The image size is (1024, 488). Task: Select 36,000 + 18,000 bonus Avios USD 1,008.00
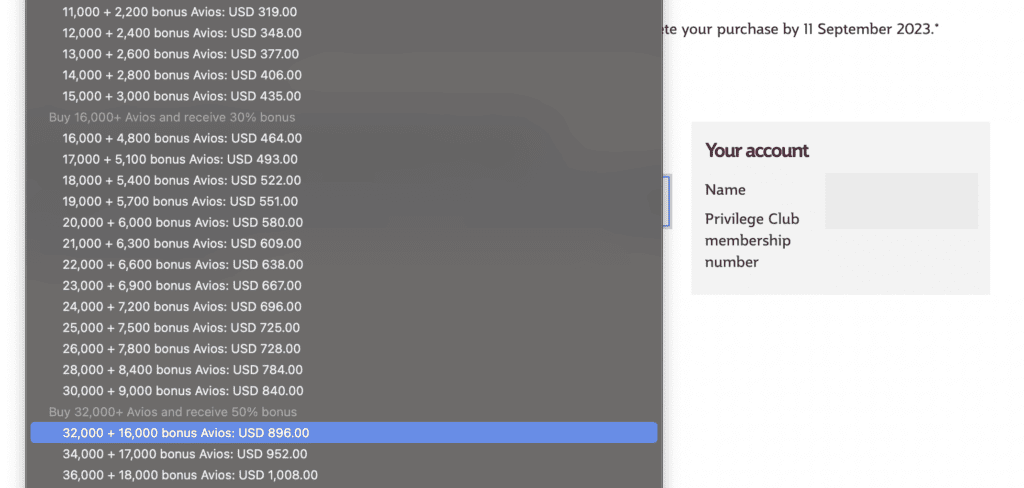tap(190, 475)
